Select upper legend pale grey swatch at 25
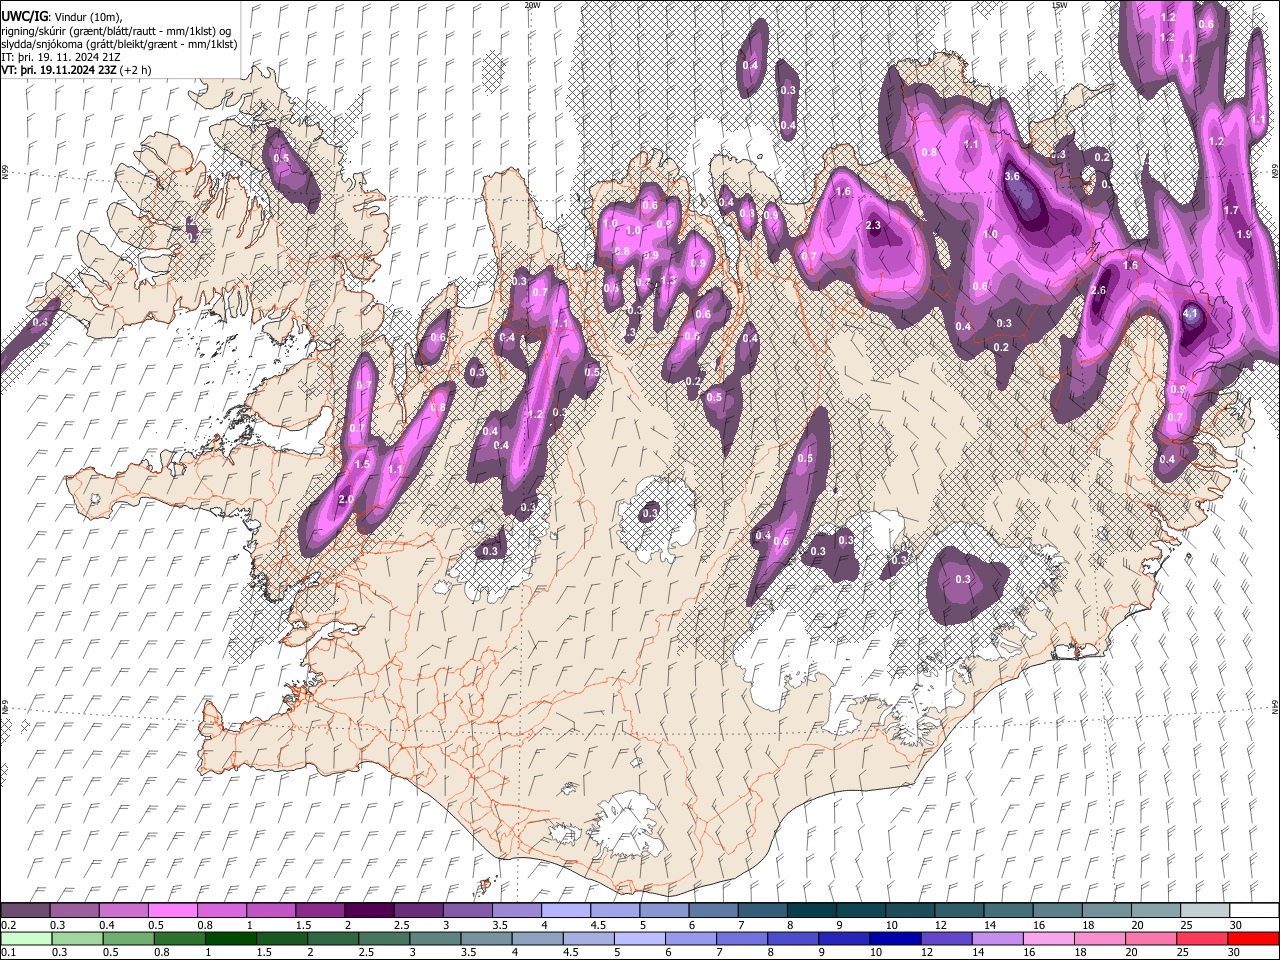 click(1203, 911)
